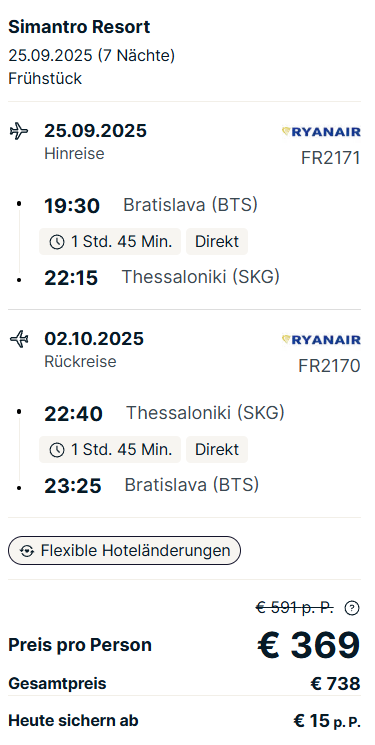Click the outbound Direkt badge

(217, 242)
